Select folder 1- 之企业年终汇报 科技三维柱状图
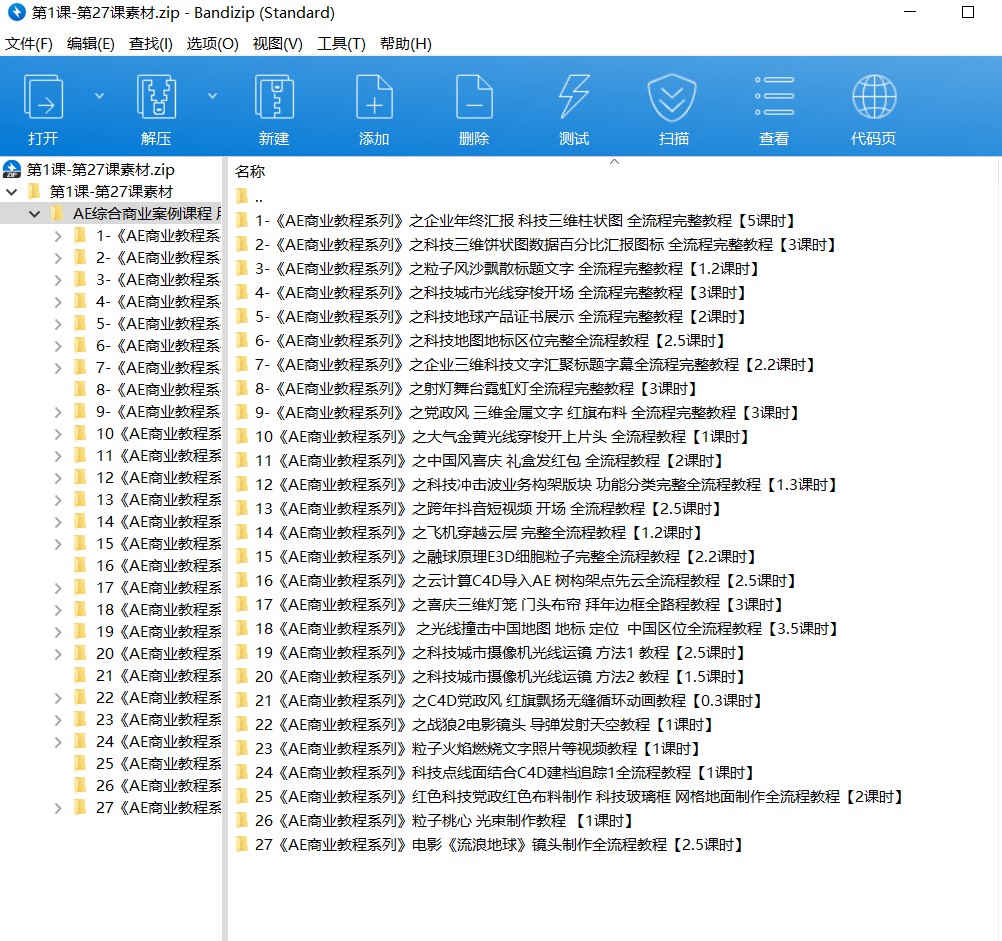Viewport: 1002px width, 941px height. pyautogui.click(x=524, y=221)
